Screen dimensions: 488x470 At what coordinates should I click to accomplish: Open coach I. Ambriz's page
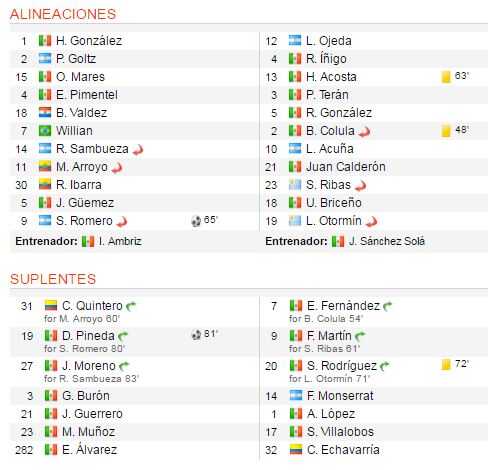click(x=120, y=241)
